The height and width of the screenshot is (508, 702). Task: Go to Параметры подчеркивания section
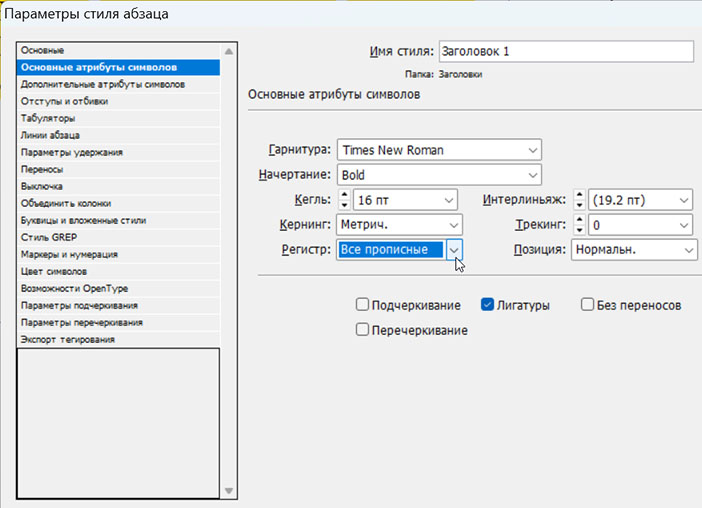(x=79, y=305)
